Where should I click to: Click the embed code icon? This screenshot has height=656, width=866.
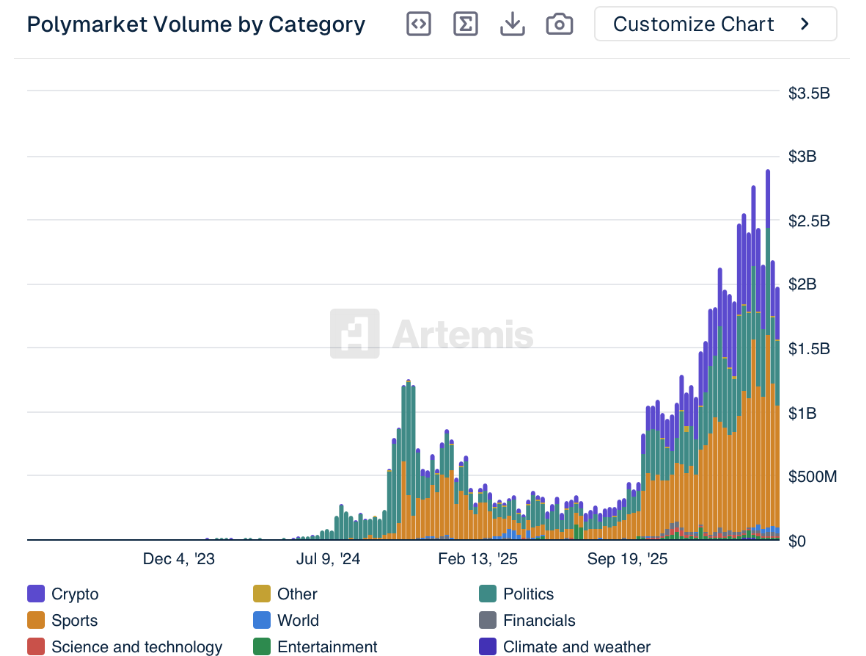[419, 24]
